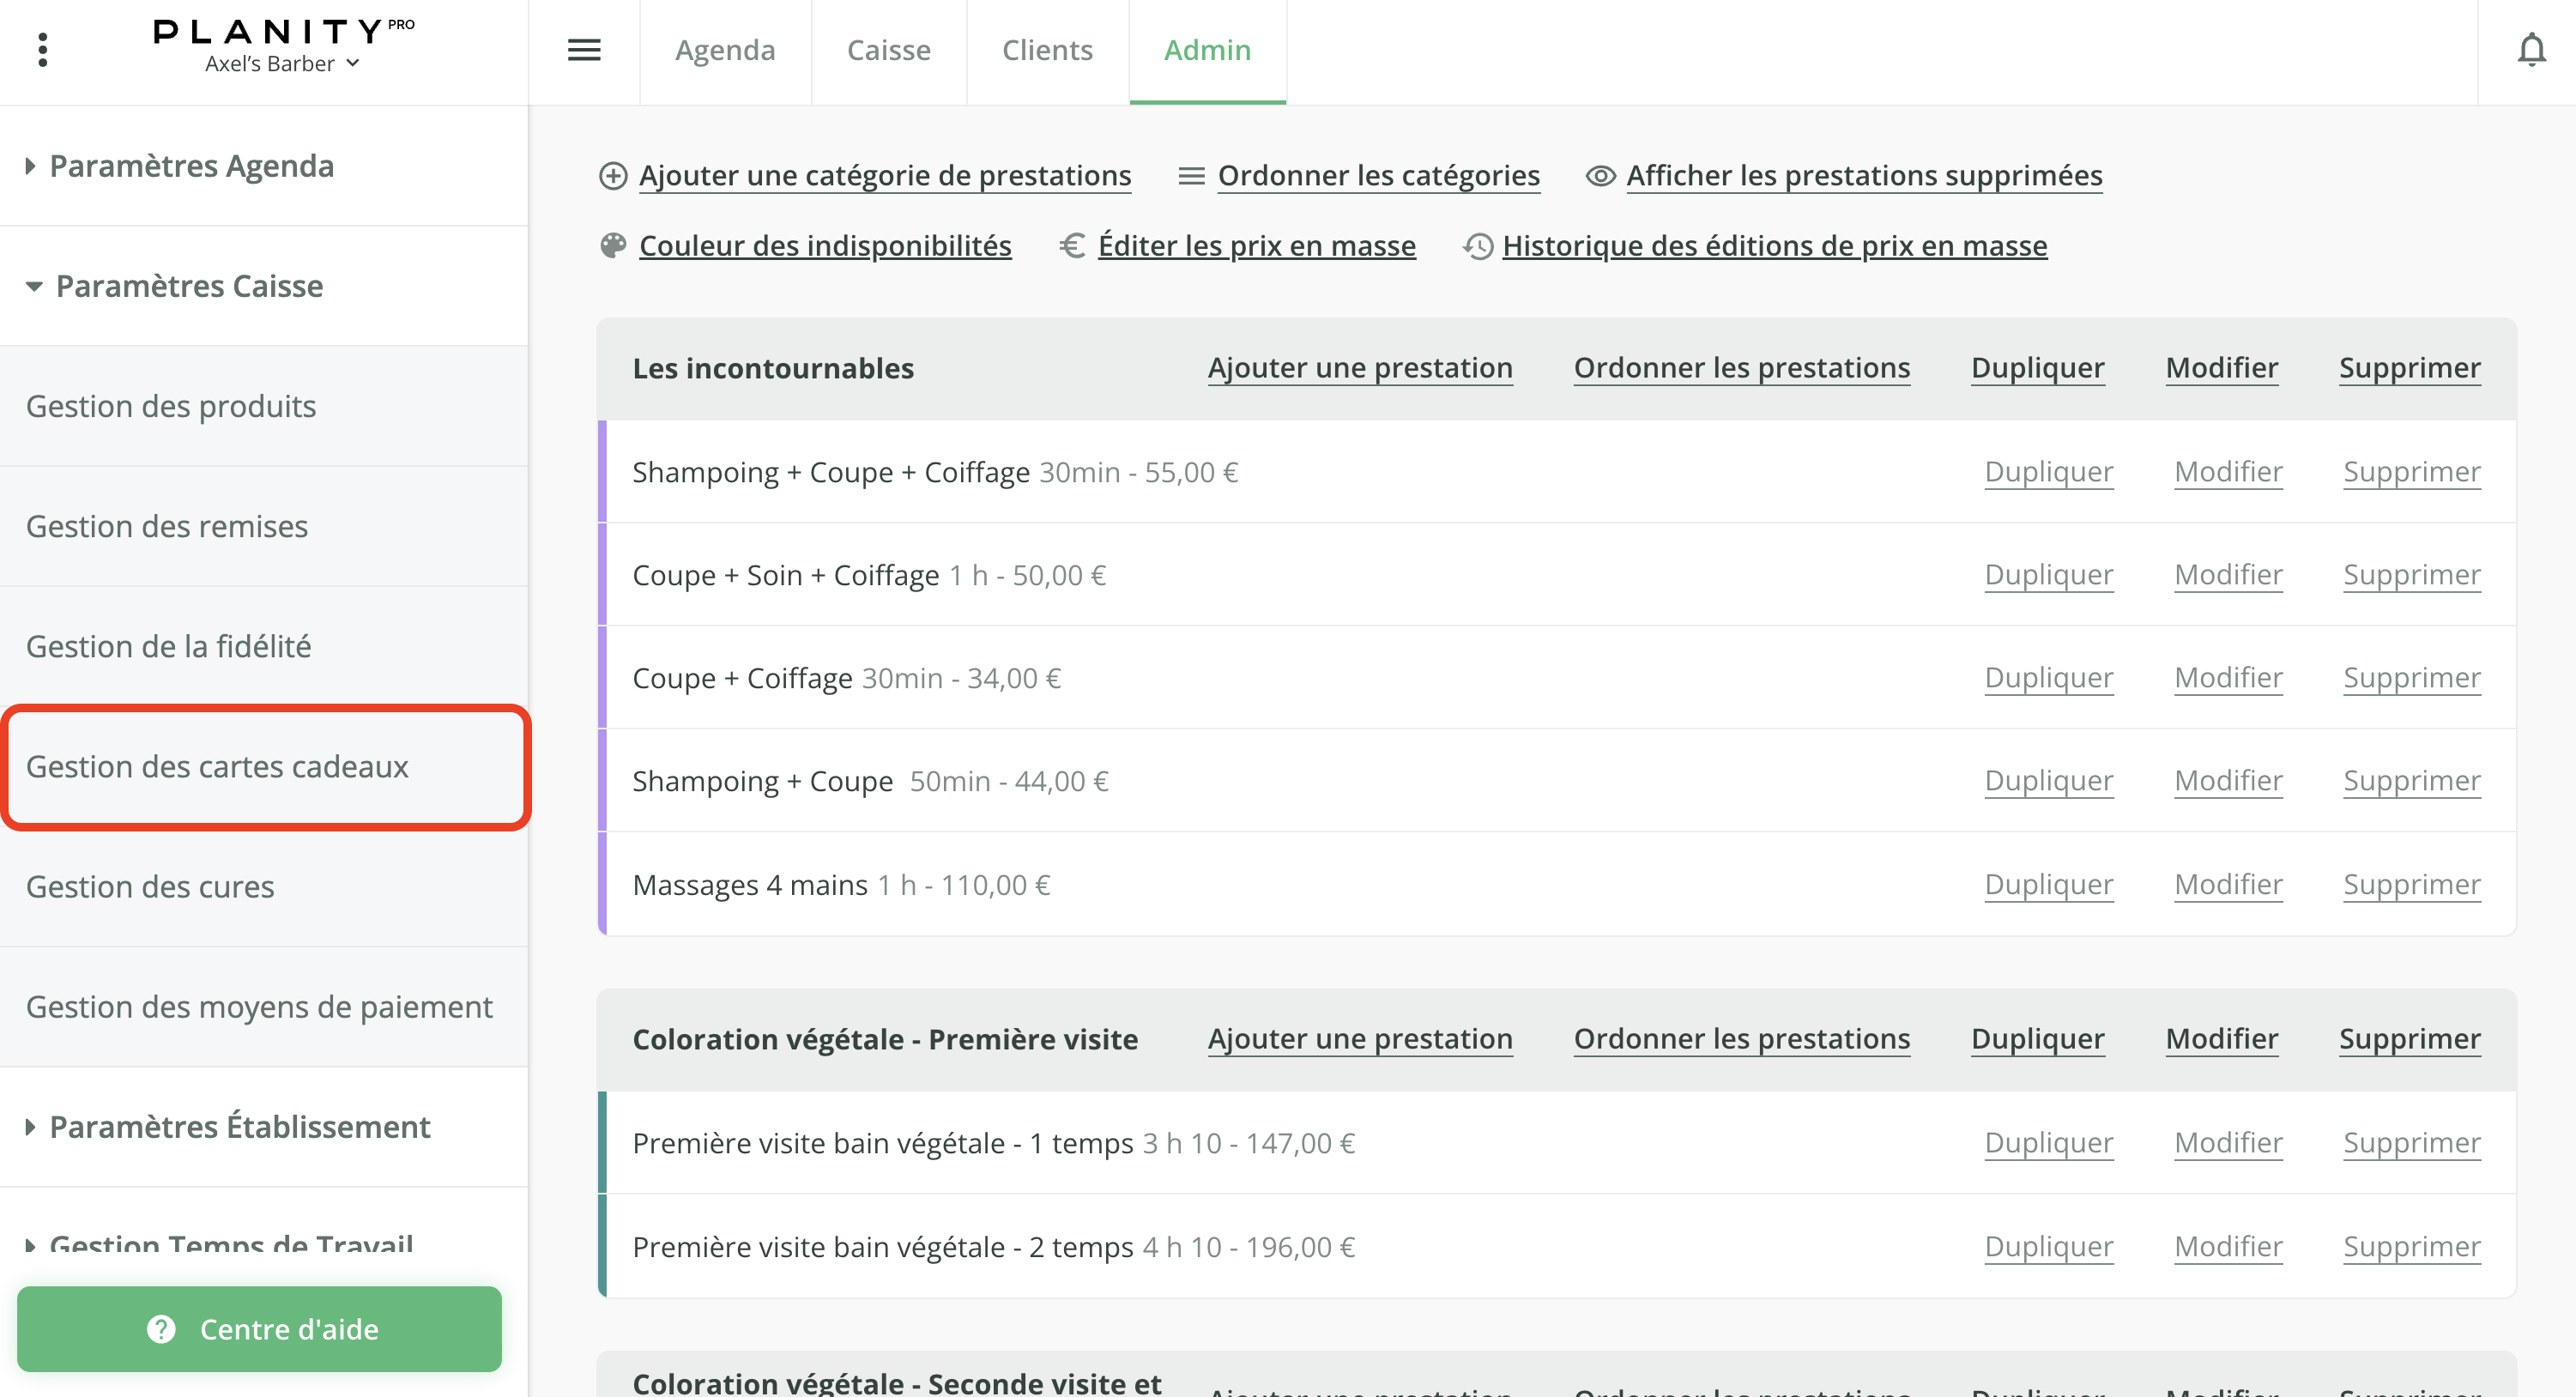Switch to the Agenda tab

tap(724, 50)
